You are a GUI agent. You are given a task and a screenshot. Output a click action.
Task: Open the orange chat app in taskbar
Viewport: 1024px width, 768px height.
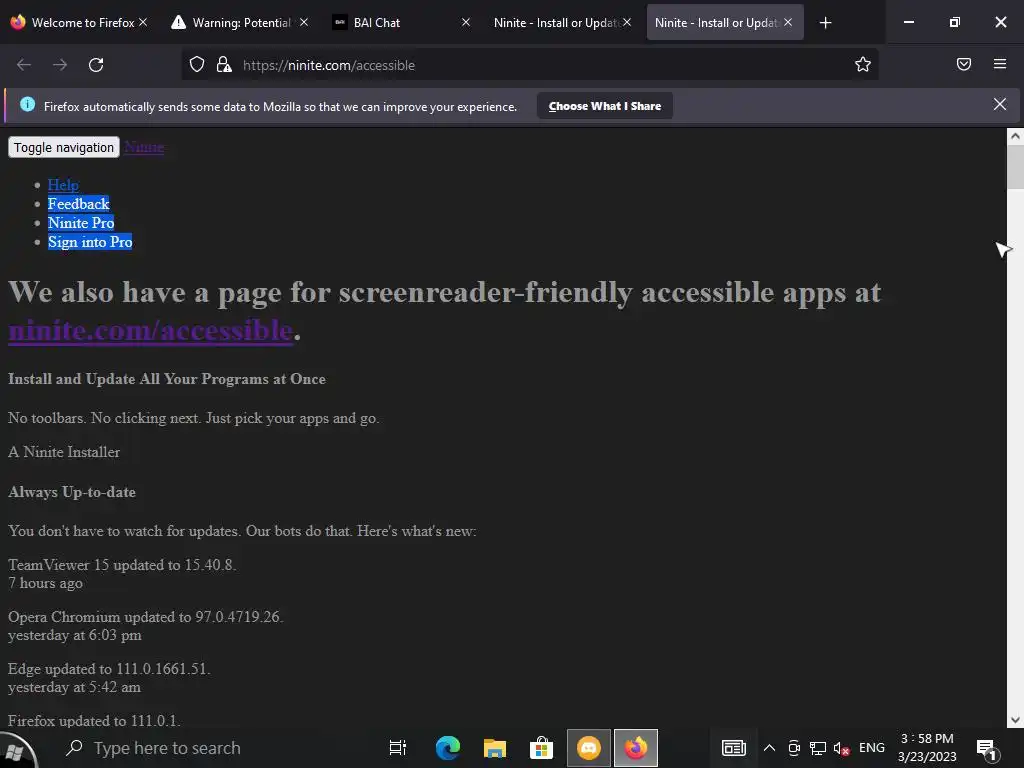pos(588,748)
